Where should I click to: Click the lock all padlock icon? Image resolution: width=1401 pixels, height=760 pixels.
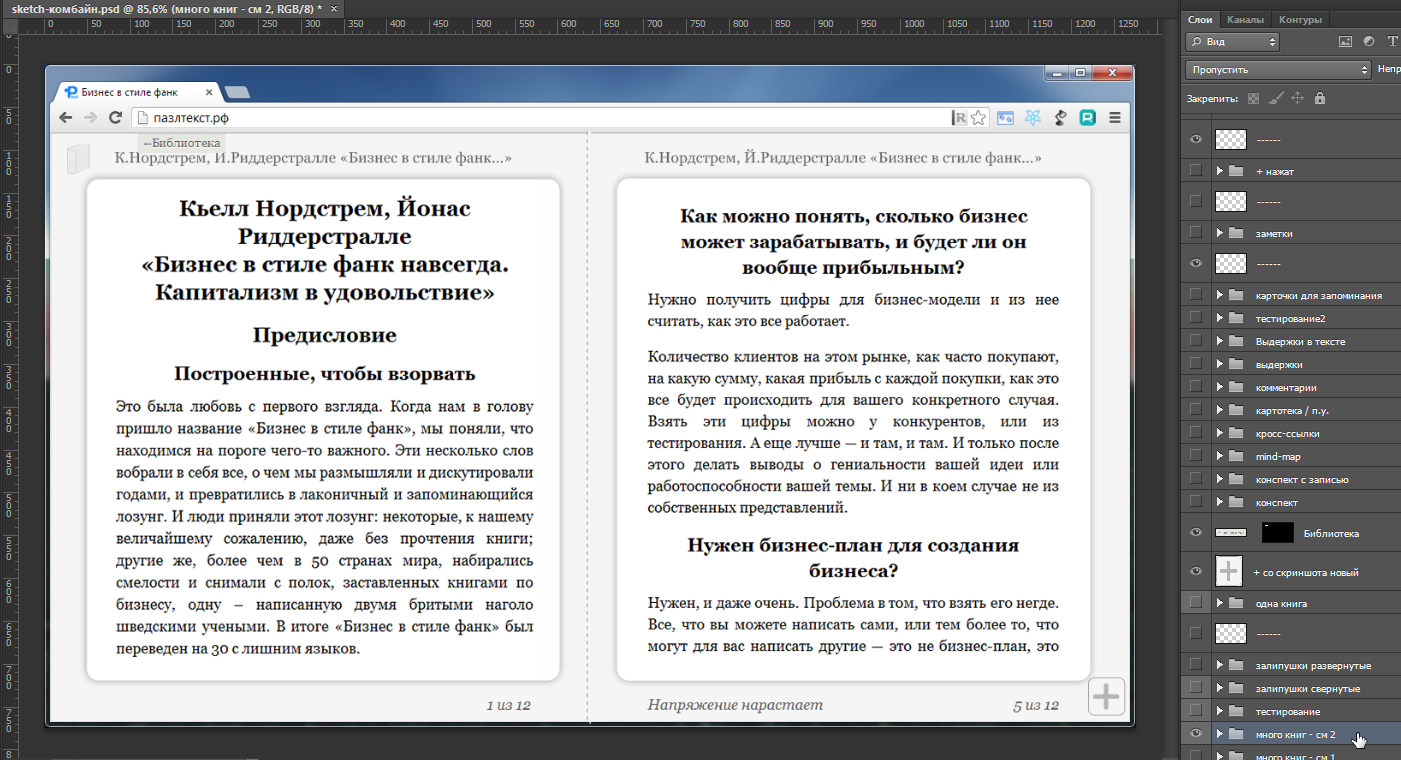coord(1320,98)
